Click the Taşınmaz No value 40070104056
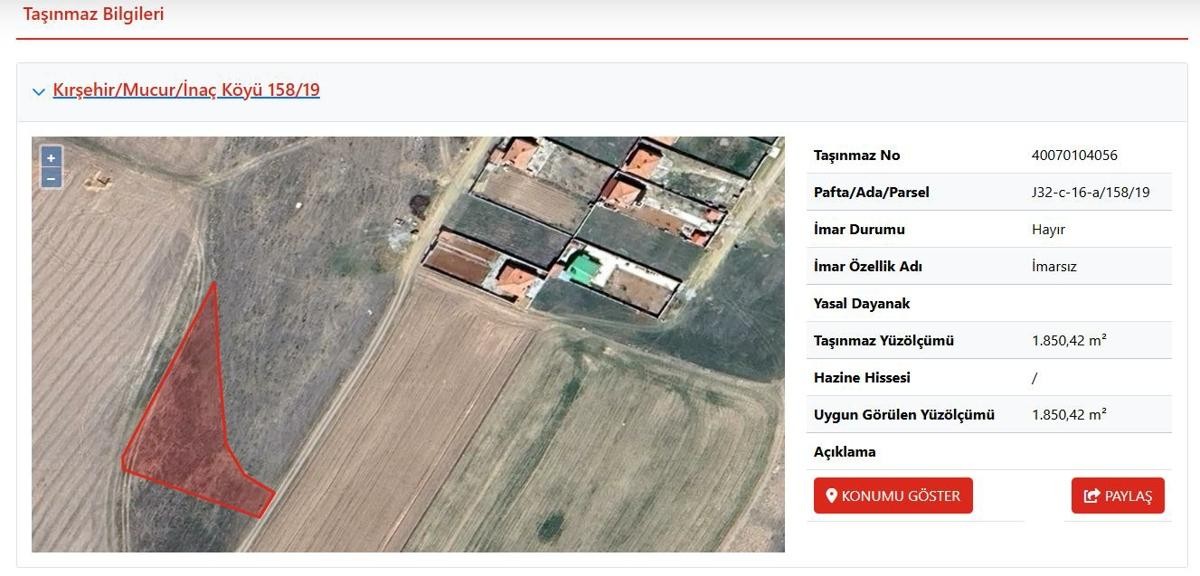This screenshot has height=576, width=1200. tap(1074, 155)
